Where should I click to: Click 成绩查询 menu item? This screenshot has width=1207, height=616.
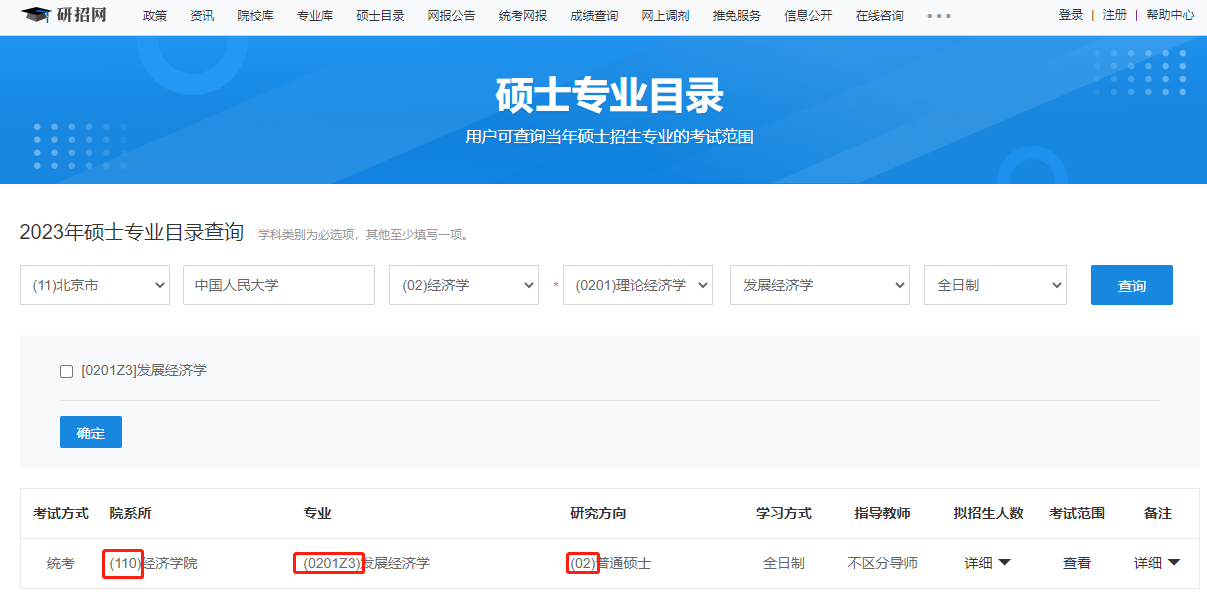[x=594, y=16]
